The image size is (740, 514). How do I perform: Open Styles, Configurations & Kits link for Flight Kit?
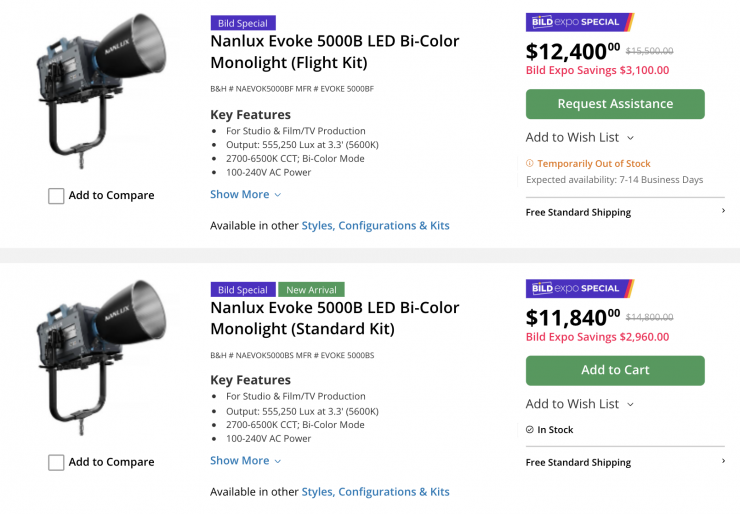(375, 226)
